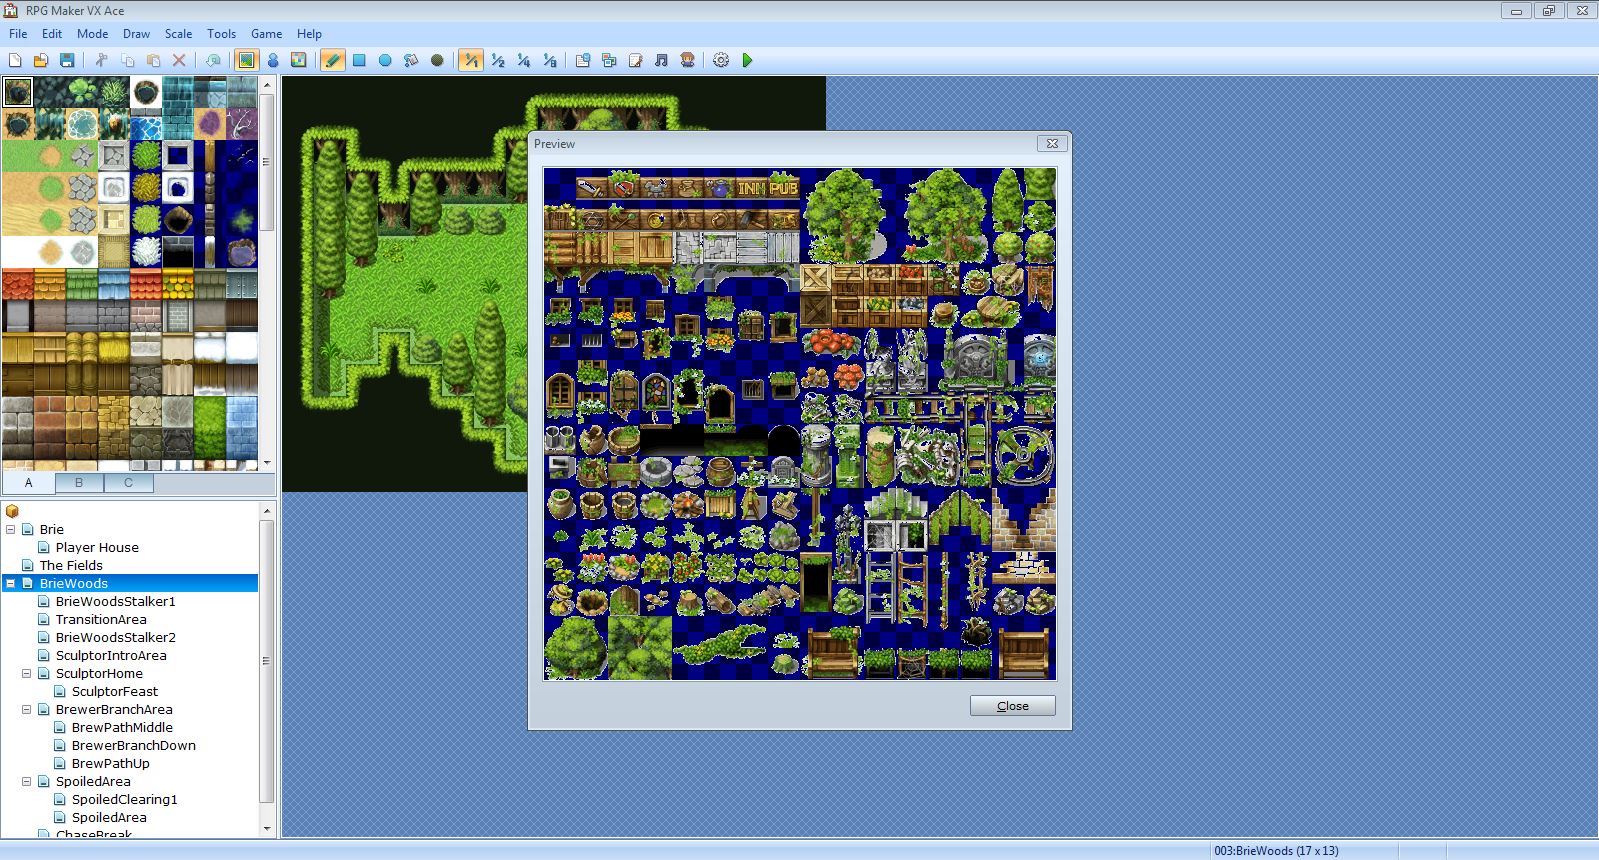Open the Game menu
The width and height of the screenshot is (1599, 860).
[x=266, y=33]
